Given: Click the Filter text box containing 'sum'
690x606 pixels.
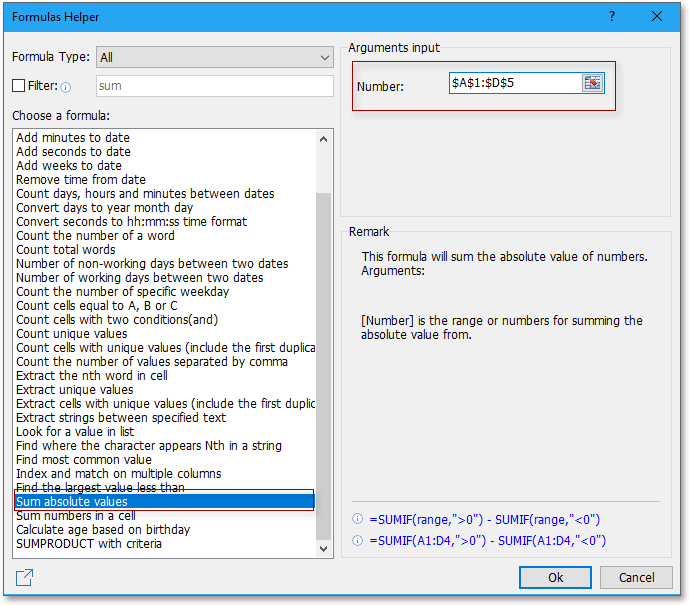Looking at the screenshot, I should click(x=214, y=86).
